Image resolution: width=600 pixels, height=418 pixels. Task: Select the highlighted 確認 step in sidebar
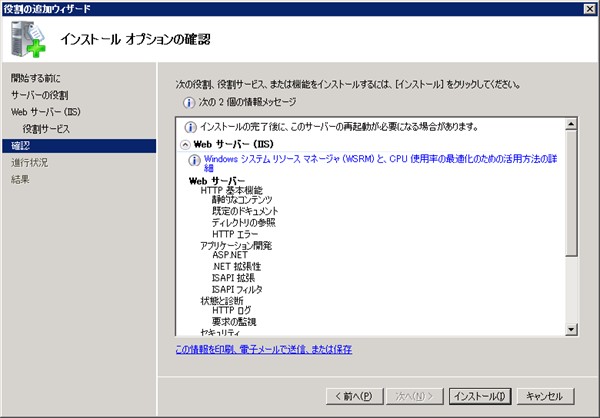(79, 146)
